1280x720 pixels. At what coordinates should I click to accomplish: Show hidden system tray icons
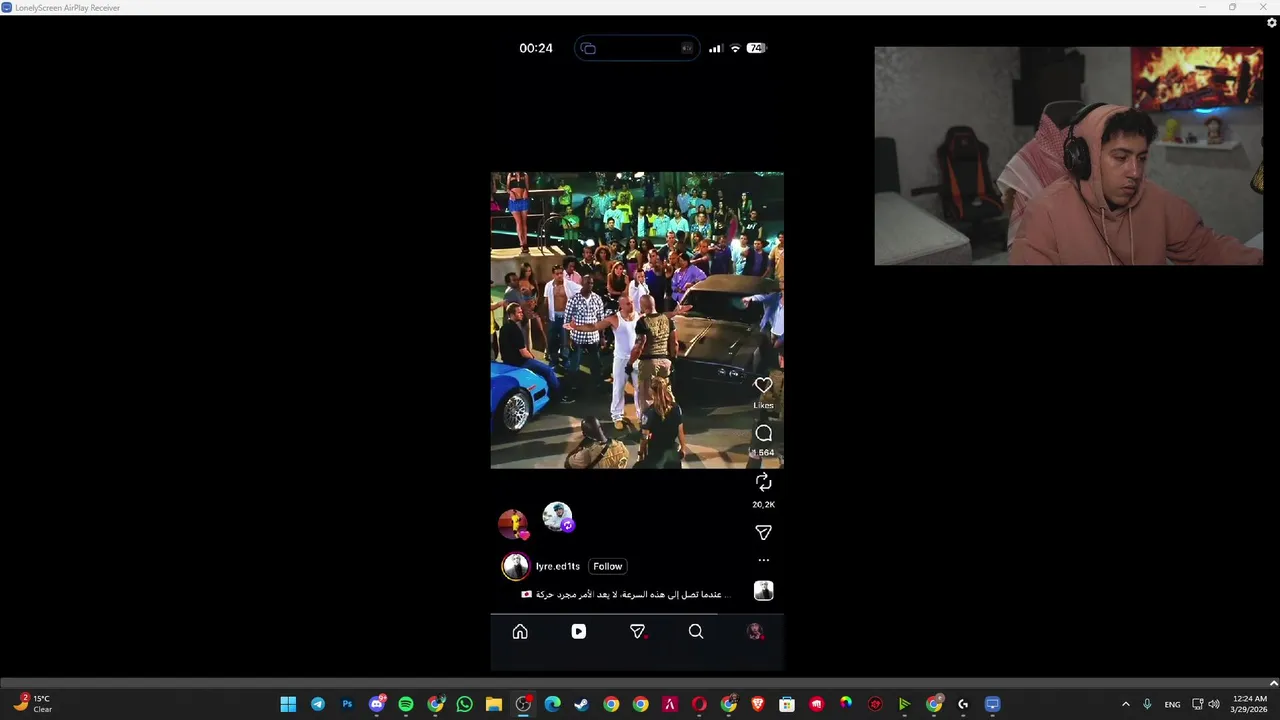[1125, 704]
